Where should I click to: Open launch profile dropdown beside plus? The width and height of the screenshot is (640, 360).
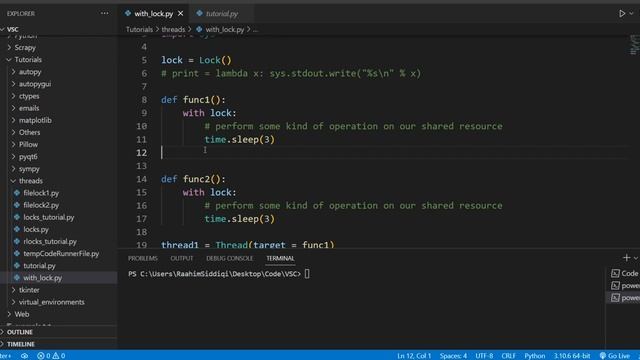click(x=636, y=258)
